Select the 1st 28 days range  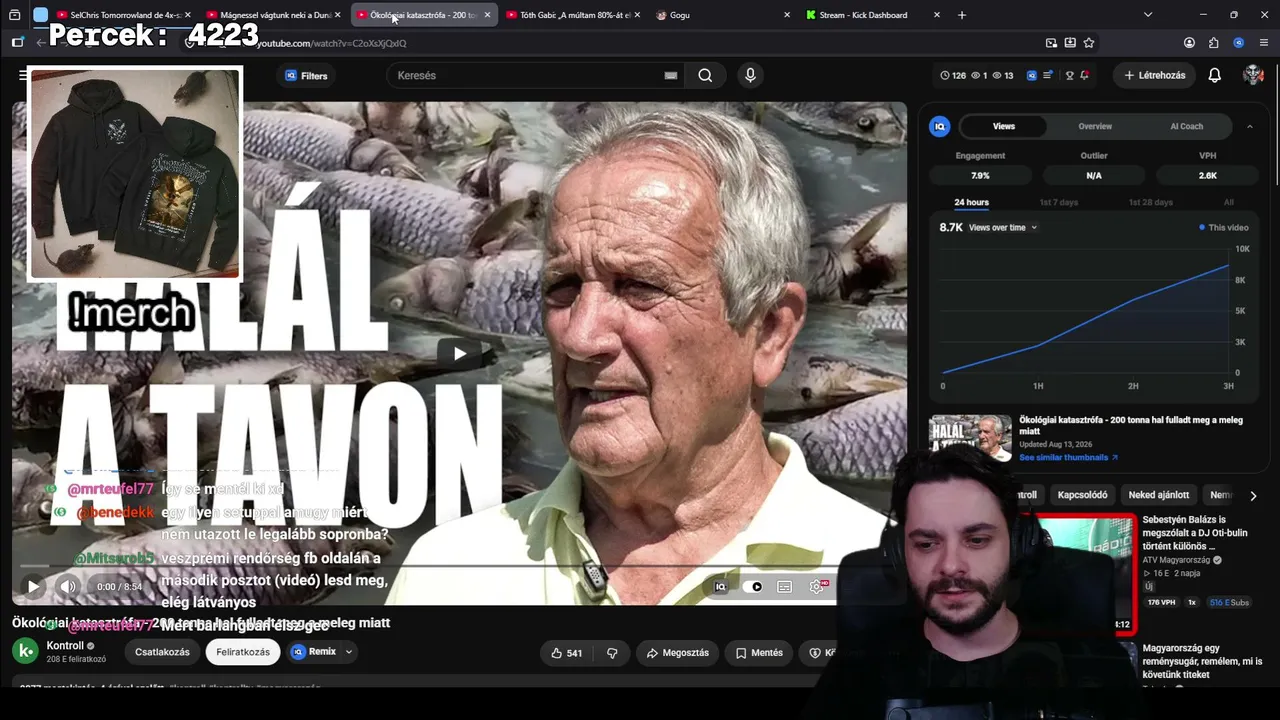(1150, 202)
